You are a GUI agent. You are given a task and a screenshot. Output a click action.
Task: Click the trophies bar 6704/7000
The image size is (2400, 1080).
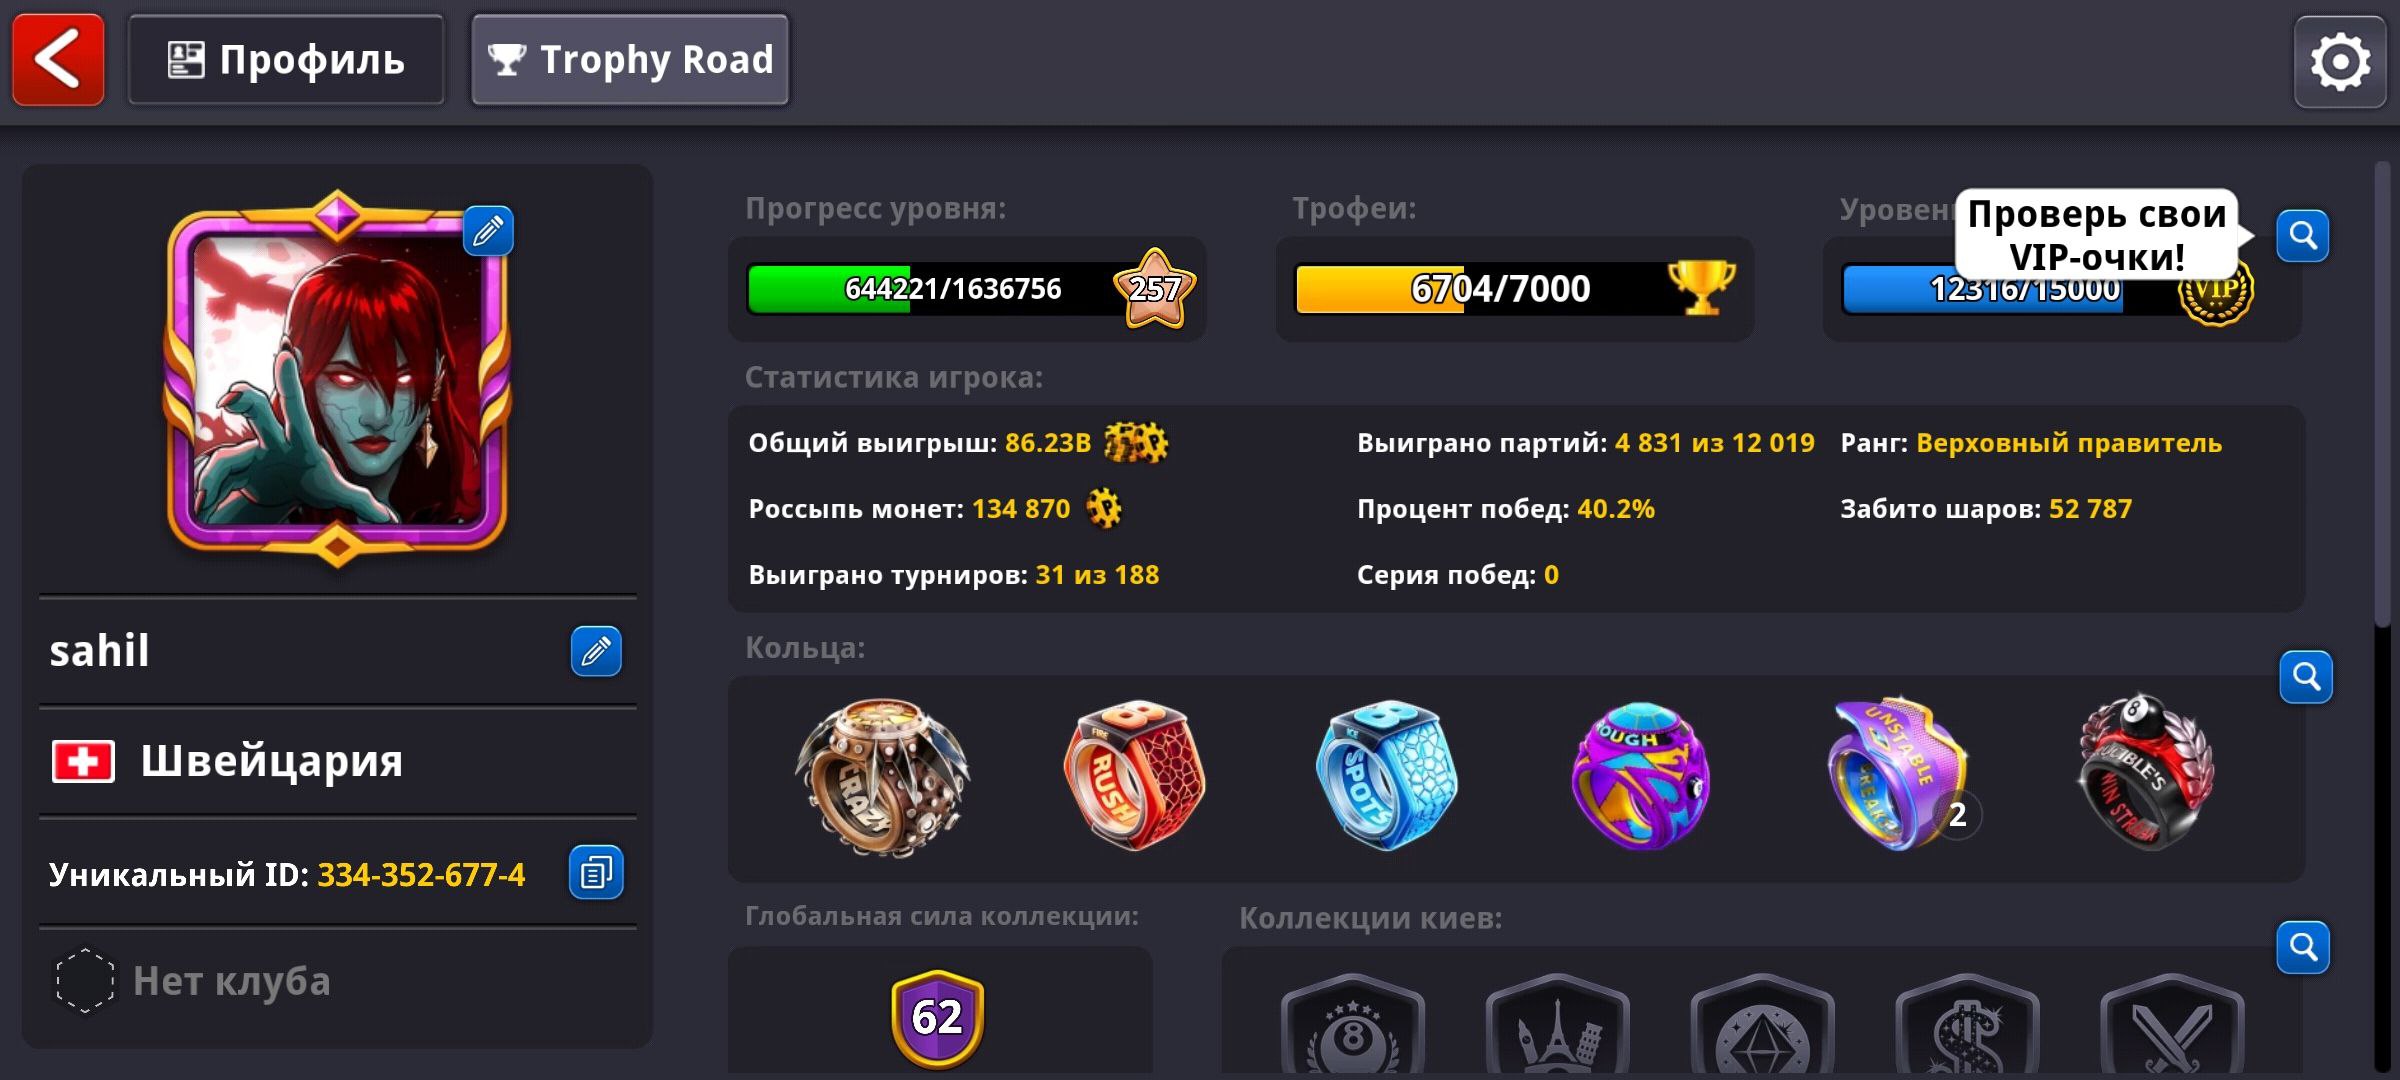1500,289
